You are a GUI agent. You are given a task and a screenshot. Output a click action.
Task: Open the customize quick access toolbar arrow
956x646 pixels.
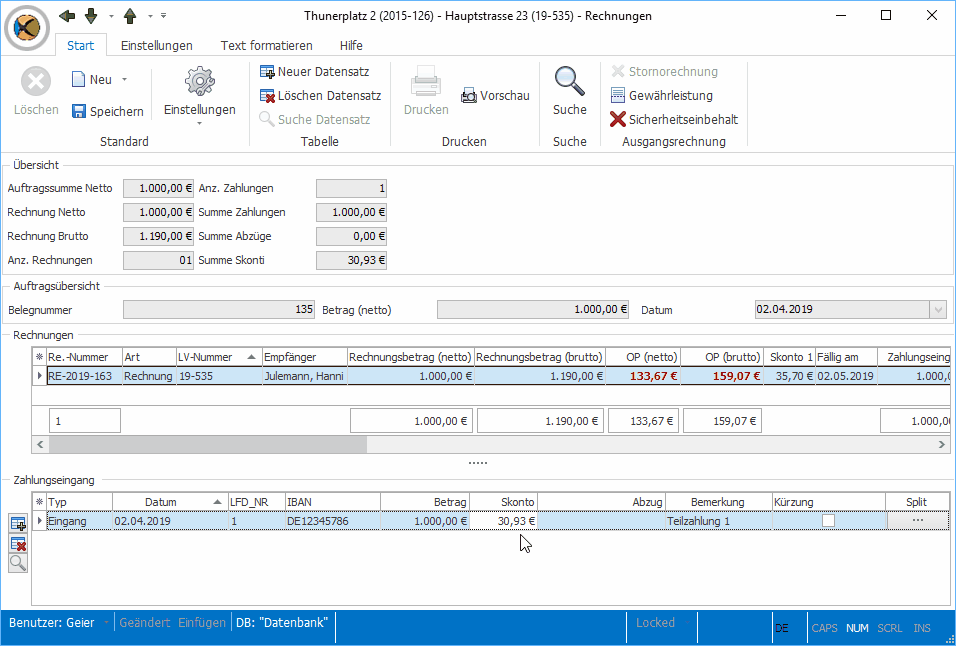tap(163, 16)
